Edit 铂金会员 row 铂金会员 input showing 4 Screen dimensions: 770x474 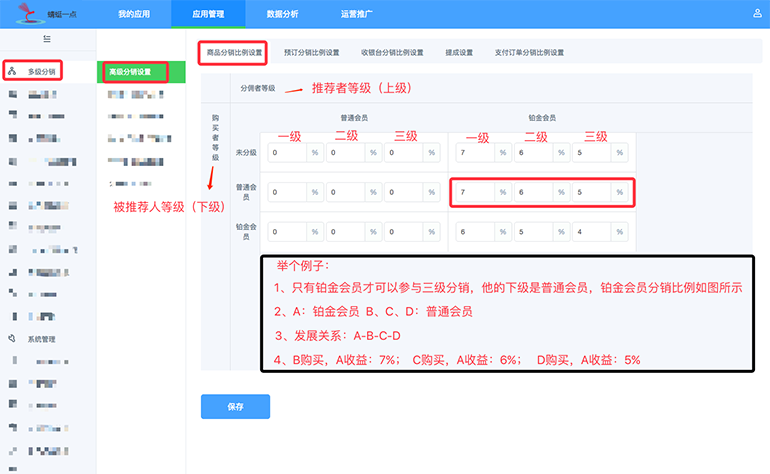592,232
